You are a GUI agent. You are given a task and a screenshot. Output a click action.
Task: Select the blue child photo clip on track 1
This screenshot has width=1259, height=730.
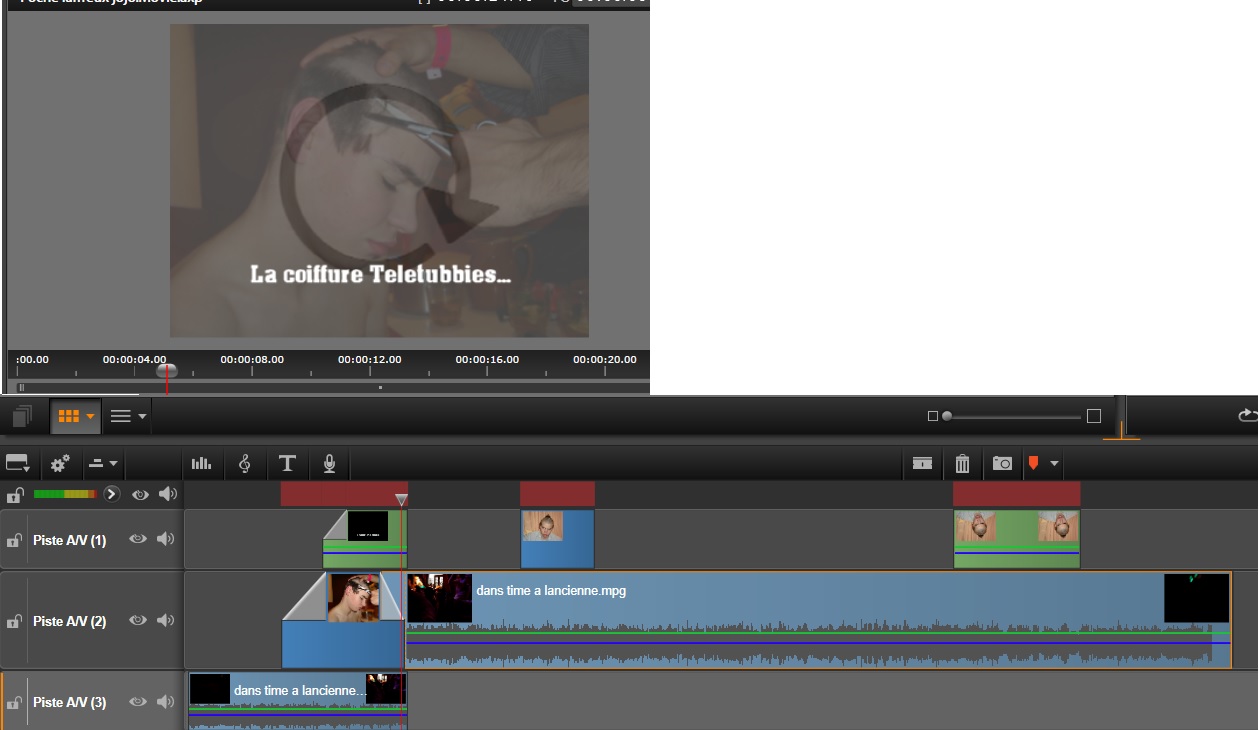click(x=558, y=539)
